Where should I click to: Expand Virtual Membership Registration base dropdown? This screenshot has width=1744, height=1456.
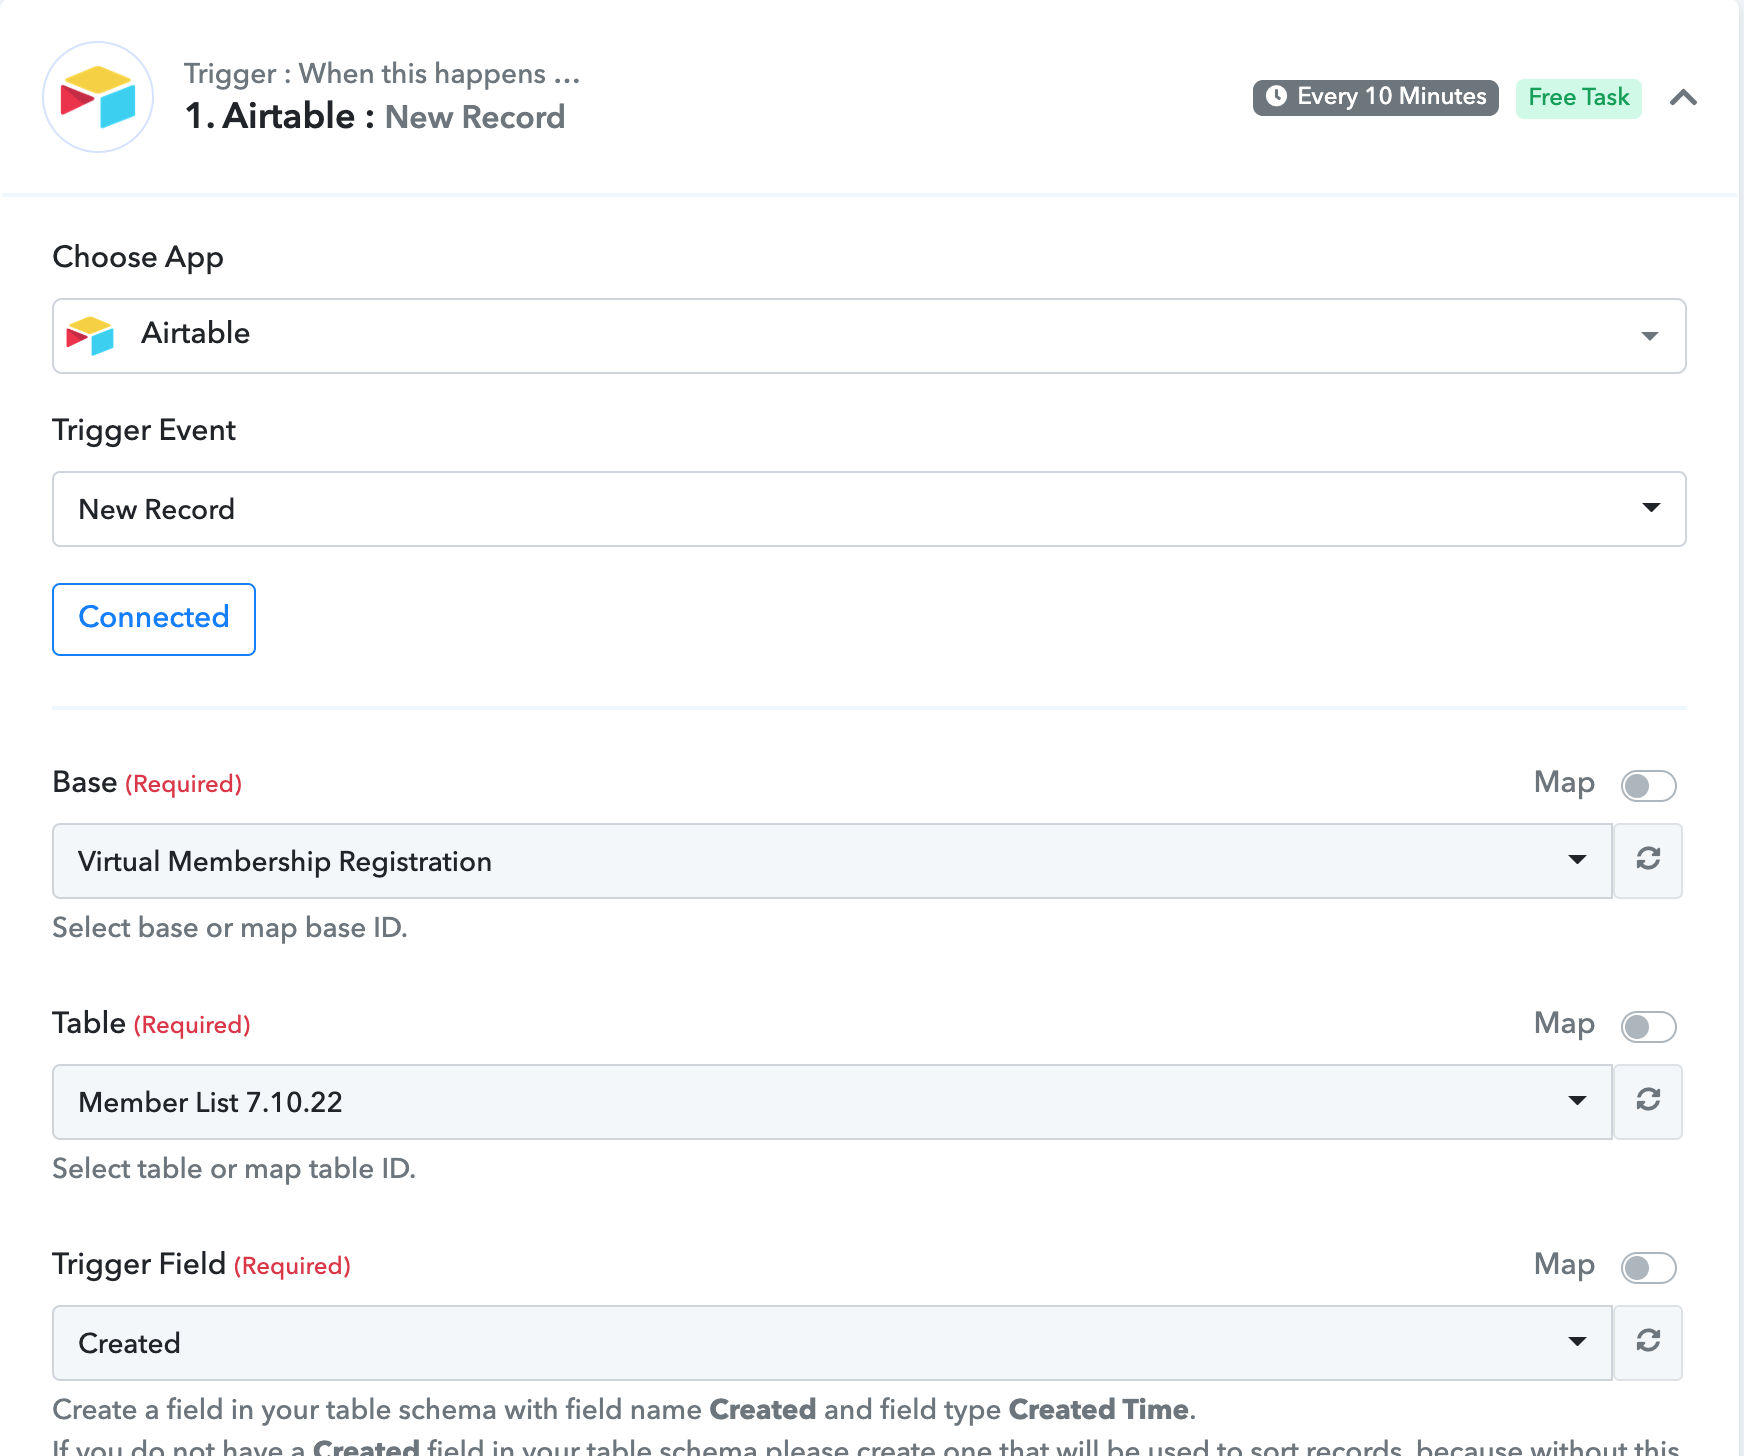pyautogui.click(x=832, y=861)
